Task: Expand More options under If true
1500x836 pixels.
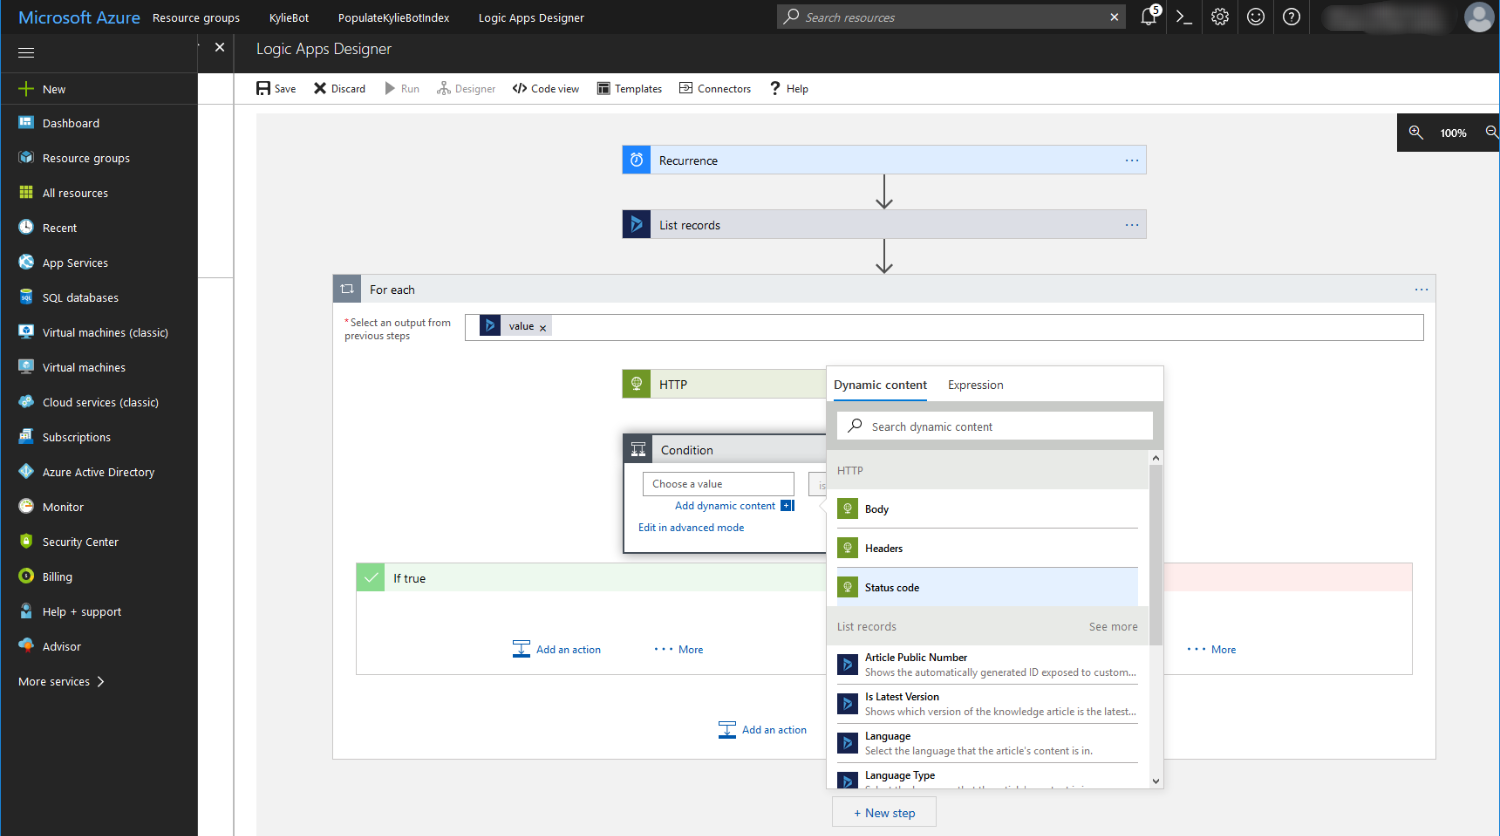Action: pos(679,650)
